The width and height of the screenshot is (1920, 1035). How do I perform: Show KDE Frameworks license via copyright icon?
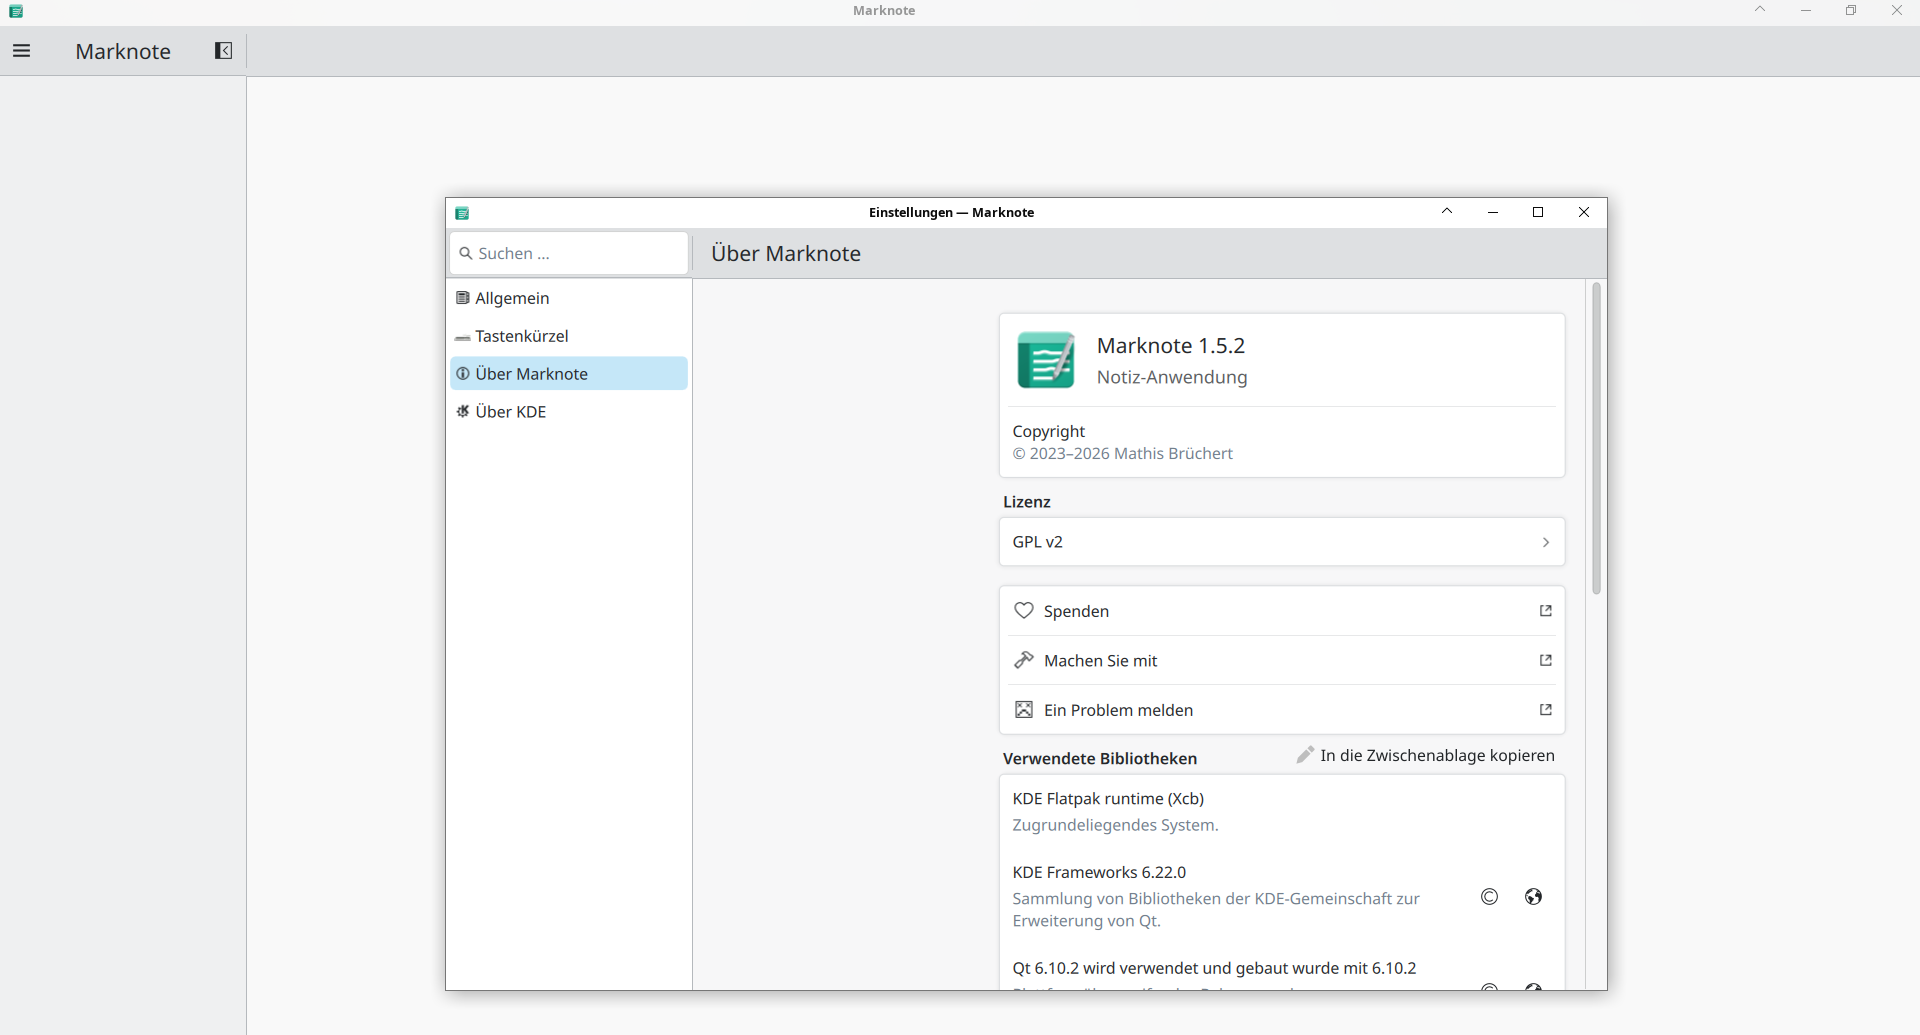click(x=1489, y=897)
